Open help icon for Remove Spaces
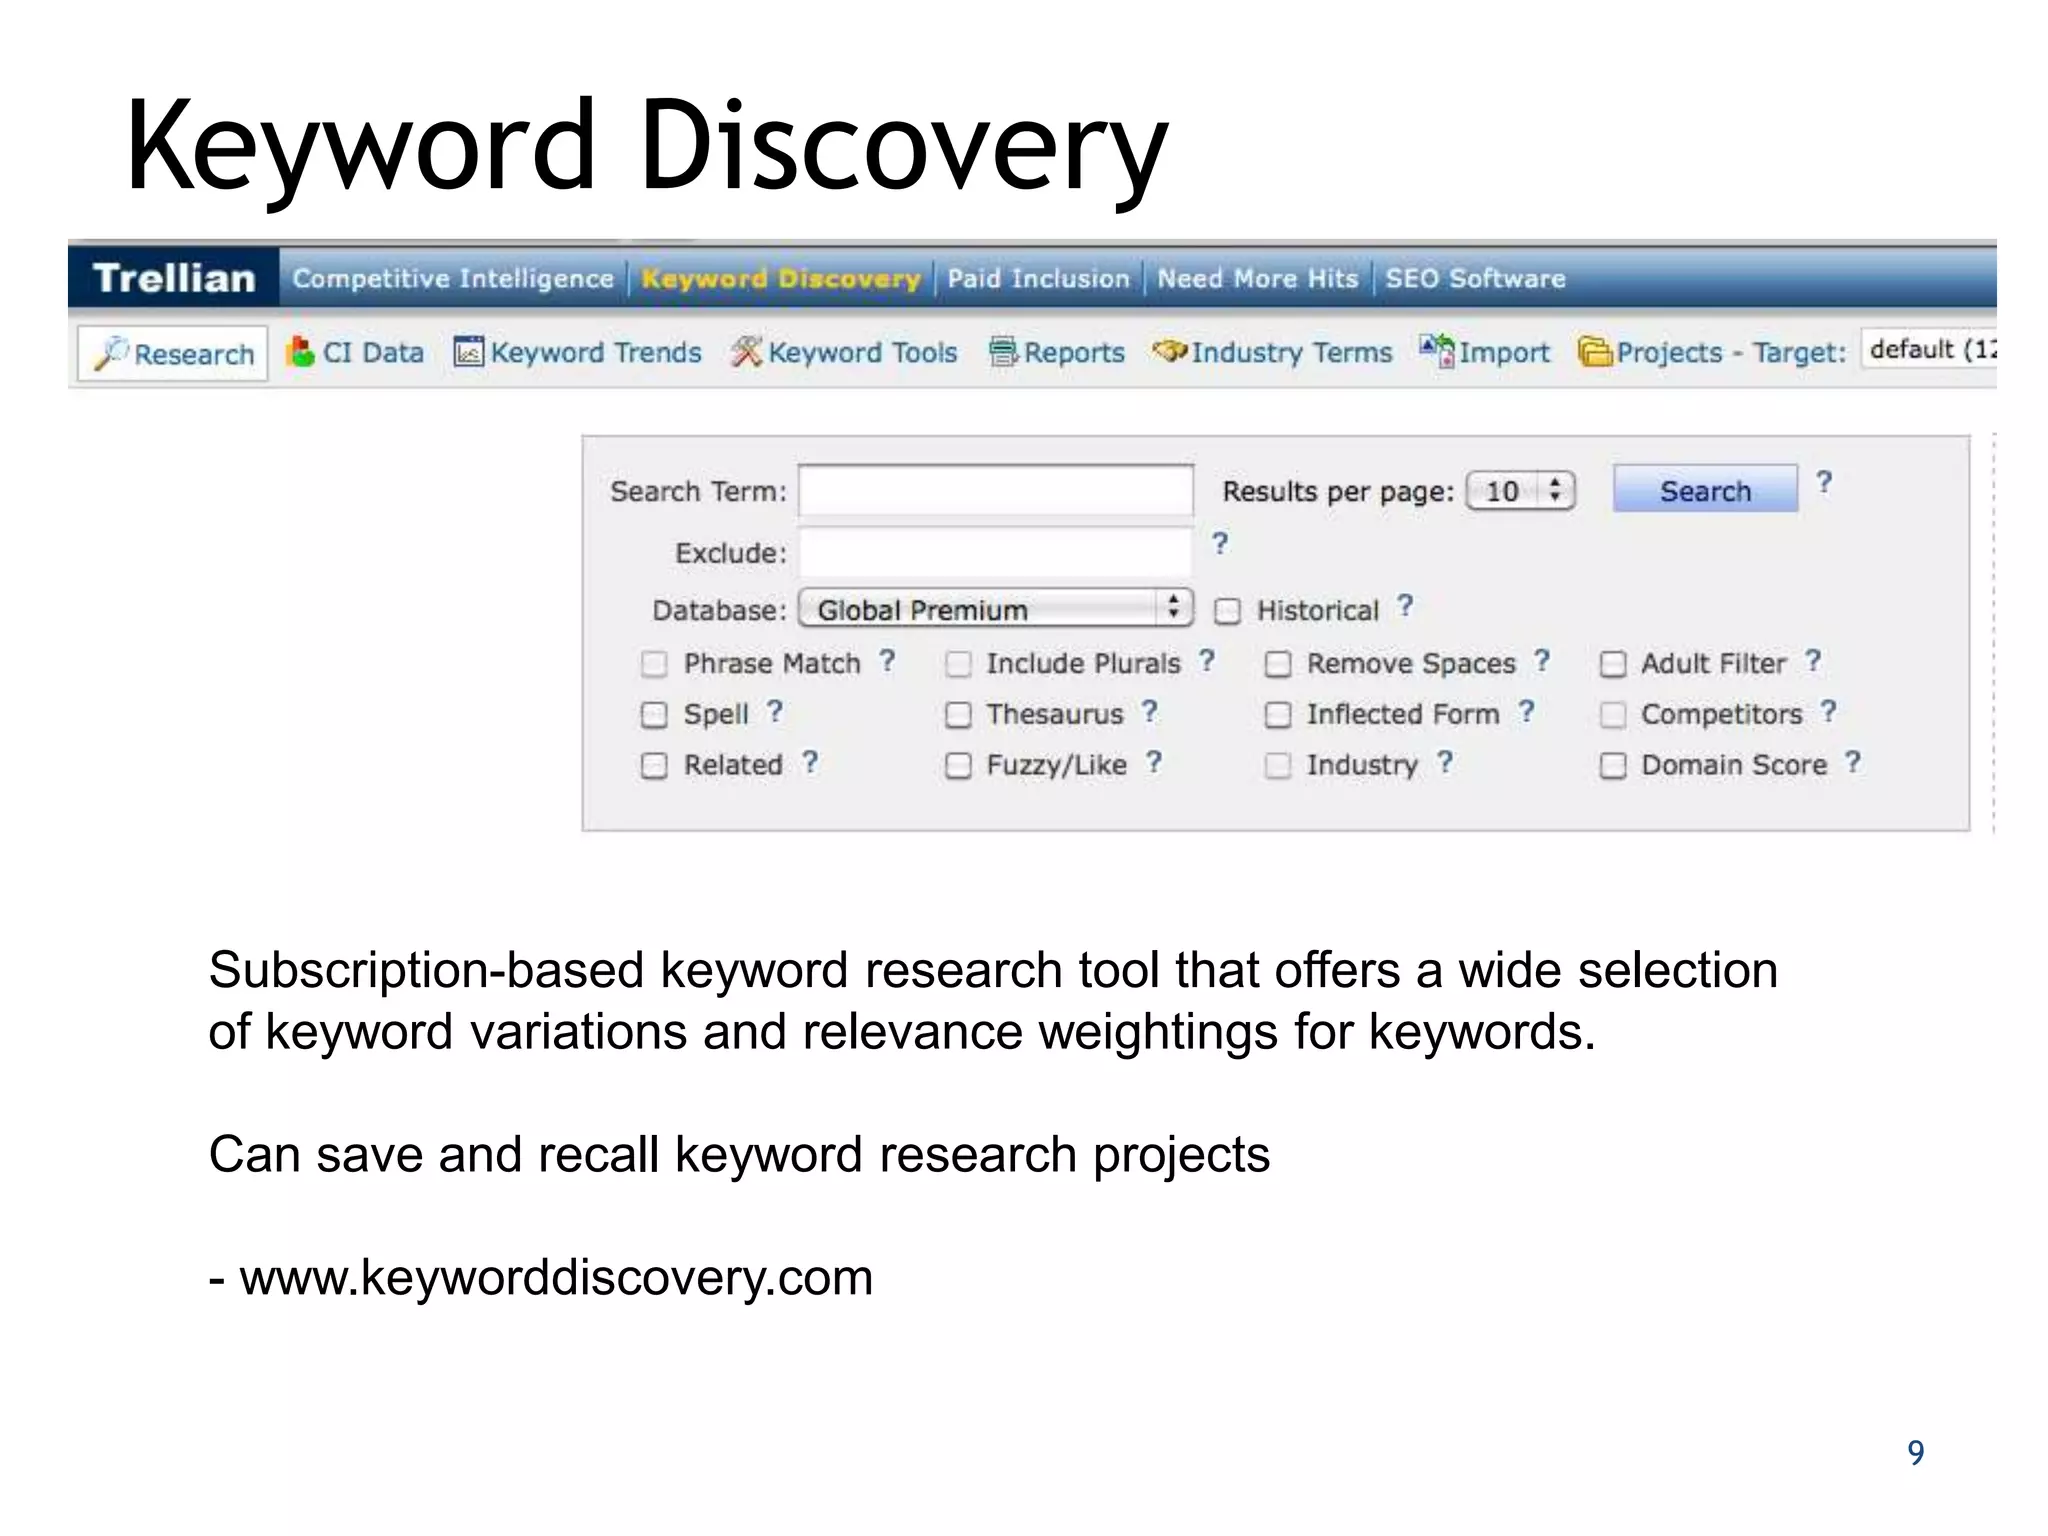The height and width of the screenshot is (1536, 2048). pyautogui.click(x=1542, y=661)
